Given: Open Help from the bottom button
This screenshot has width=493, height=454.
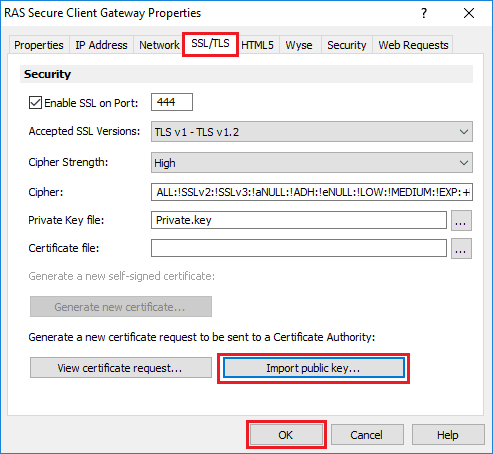Looking at the screenshot, I should [448, 435].
